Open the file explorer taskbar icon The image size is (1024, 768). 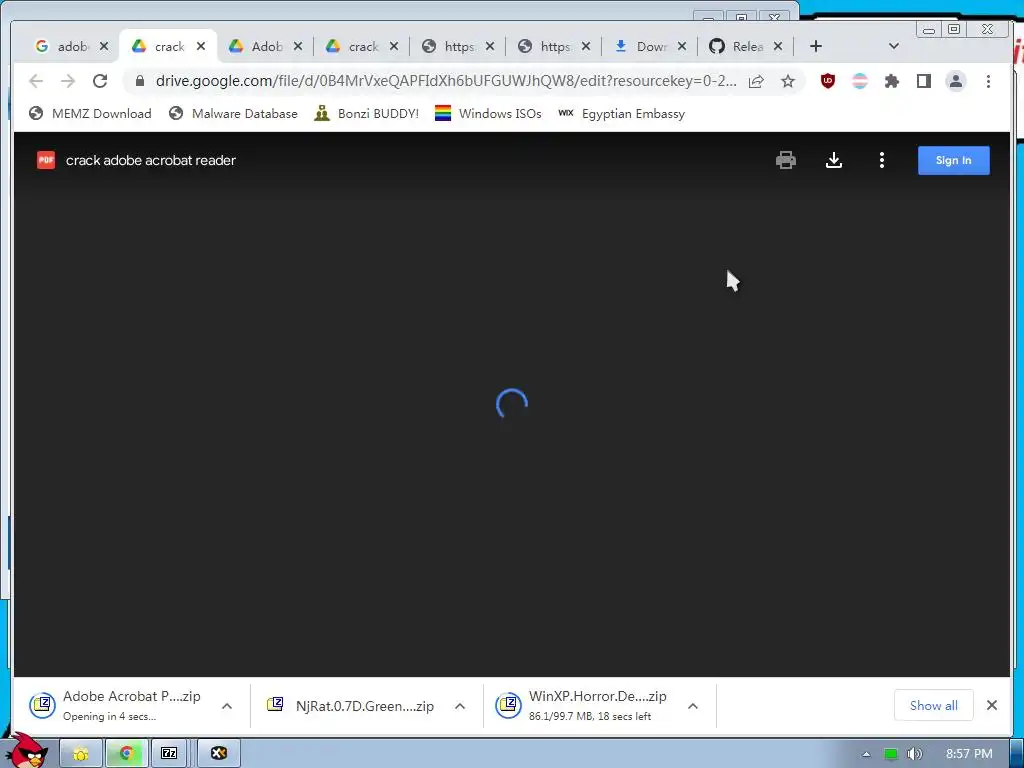coord(81,754)
